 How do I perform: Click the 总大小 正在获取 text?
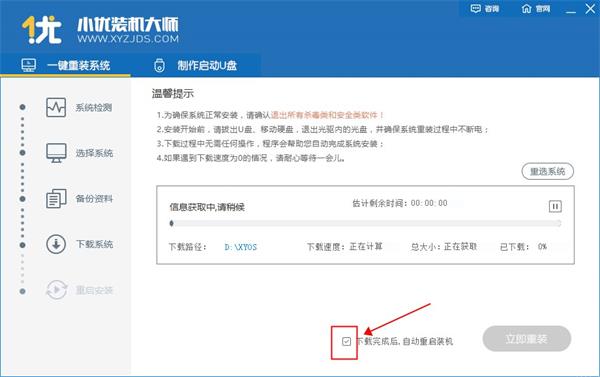coord(444,246)
